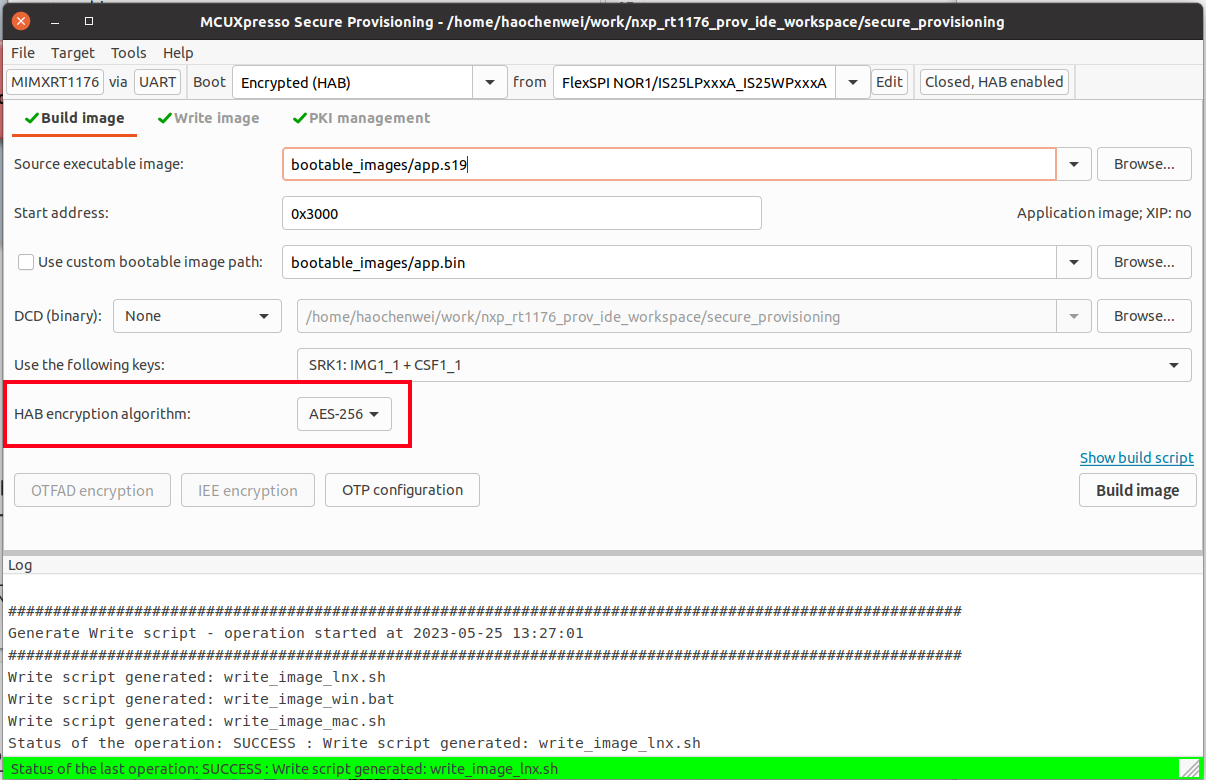
Task: Click the 'Source executable image:' label
Action: coord(99,164)
